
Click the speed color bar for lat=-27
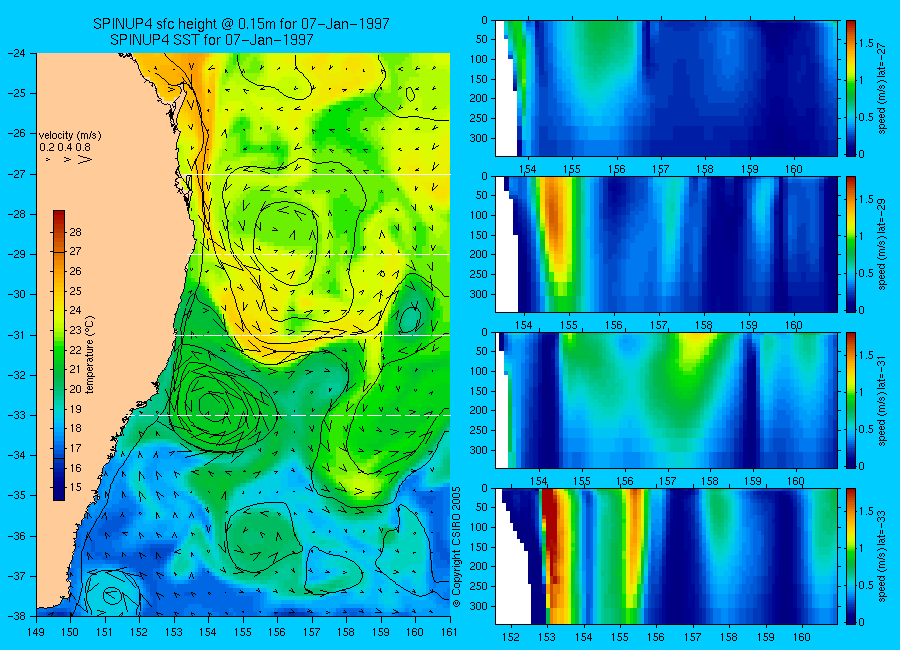click(x=851, y=88)
